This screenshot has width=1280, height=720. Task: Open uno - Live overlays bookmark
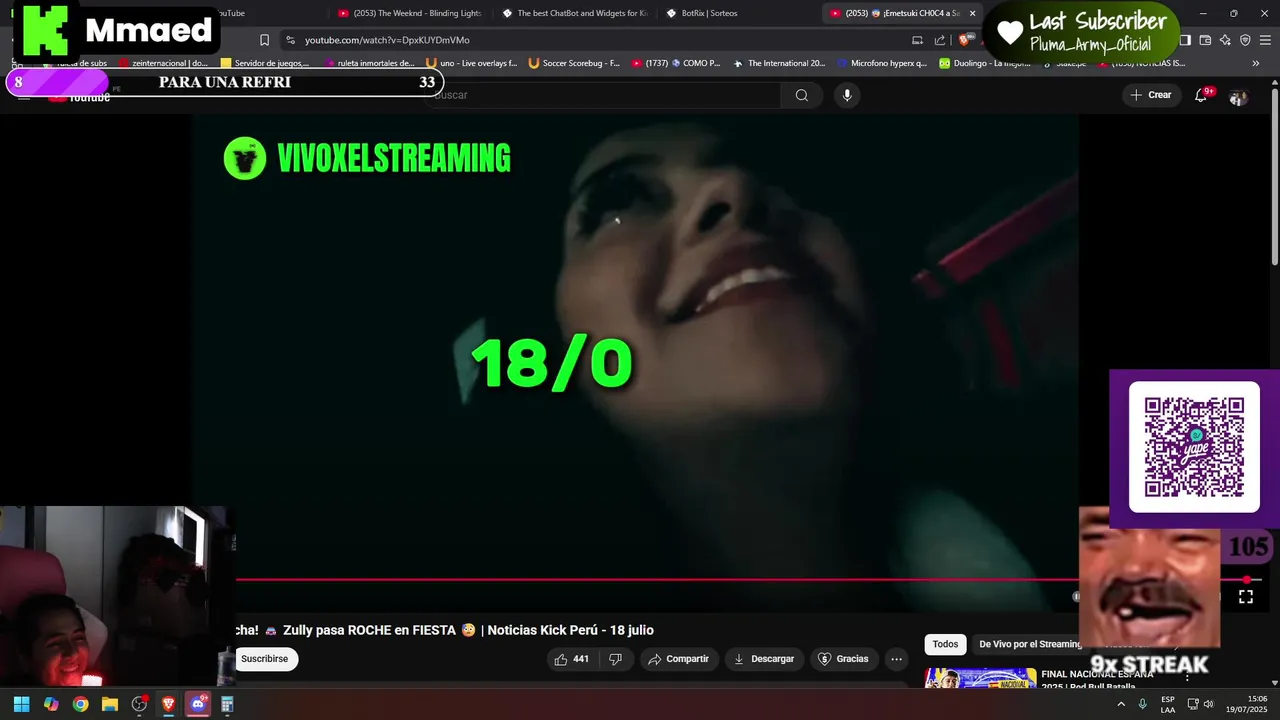(x=472, y=63)
